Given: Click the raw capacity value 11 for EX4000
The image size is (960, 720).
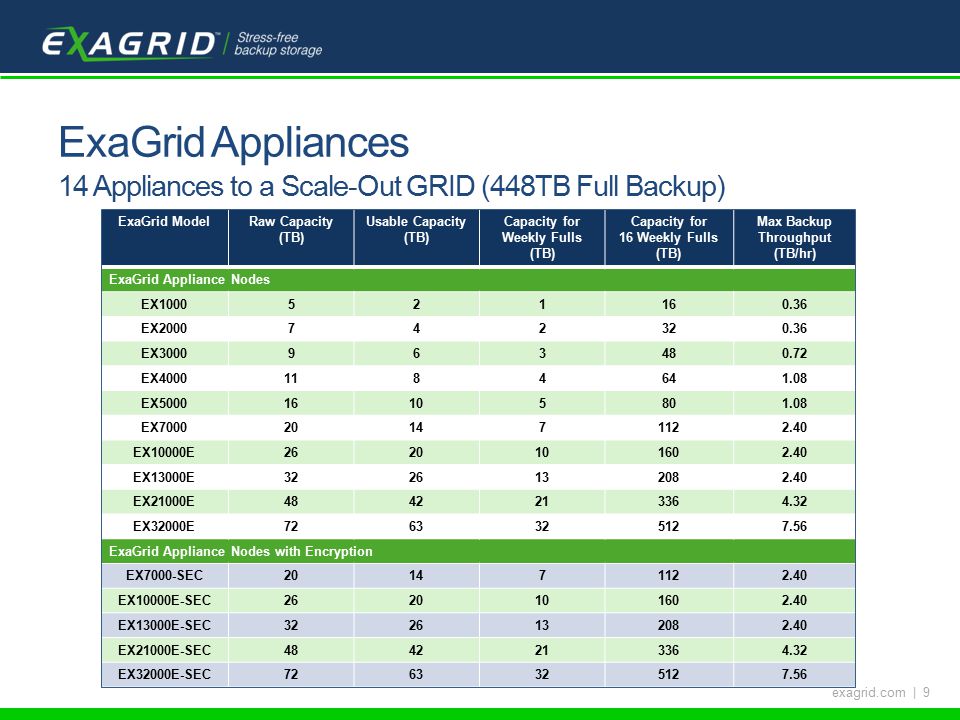Looking at the screenshot, I should point(291,378).
